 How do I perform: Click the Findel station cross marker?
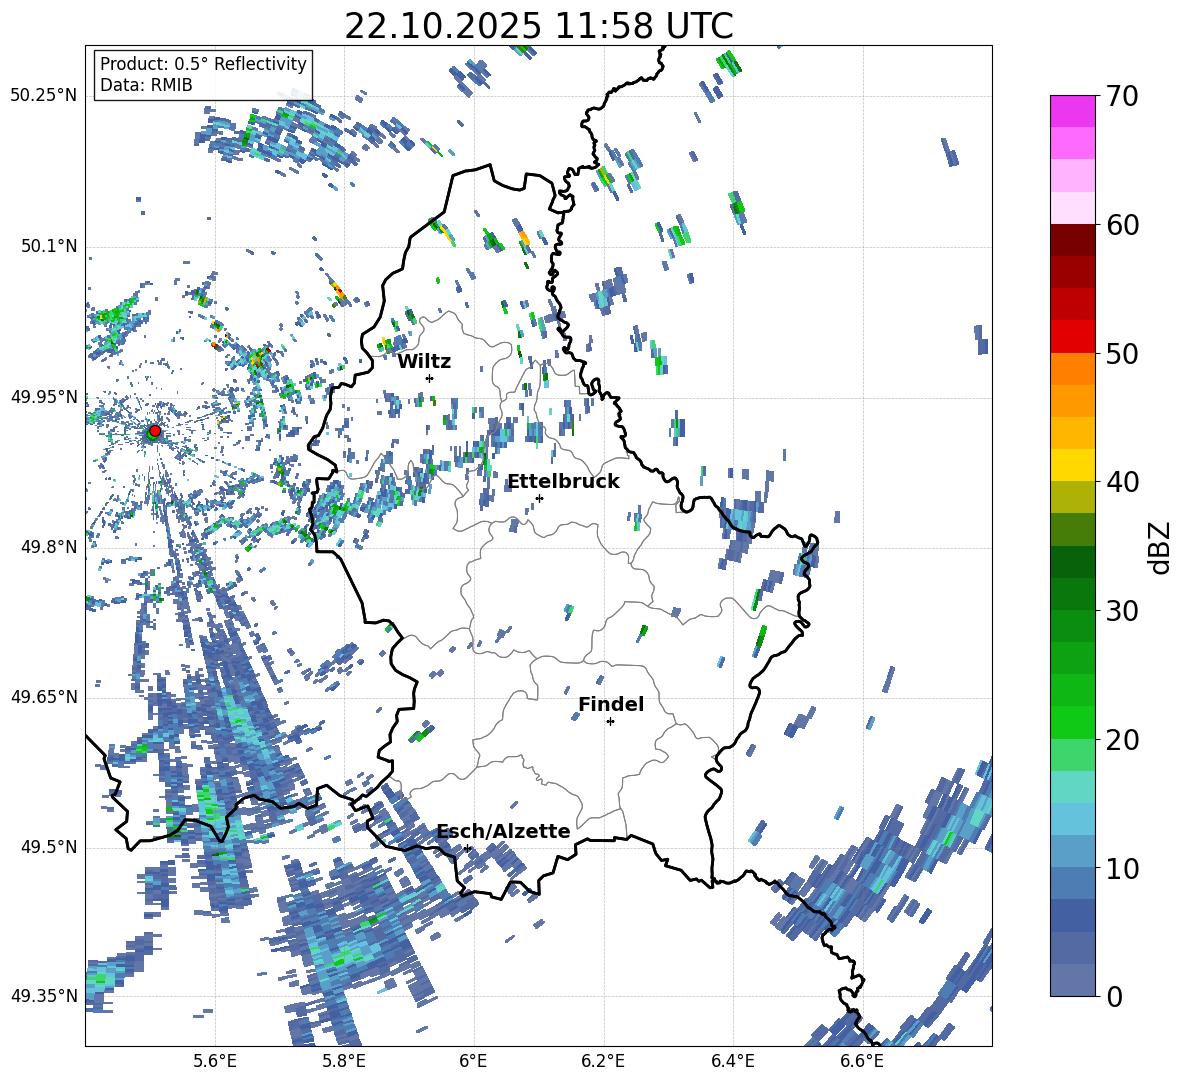610,722
